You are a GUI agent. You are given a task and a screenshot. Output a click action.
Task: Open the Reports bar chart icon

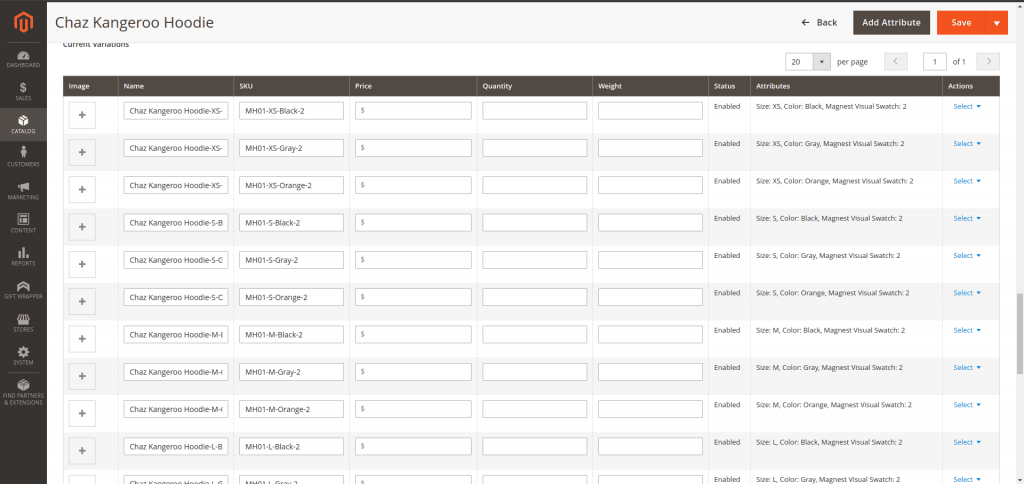tap(22, 256)
